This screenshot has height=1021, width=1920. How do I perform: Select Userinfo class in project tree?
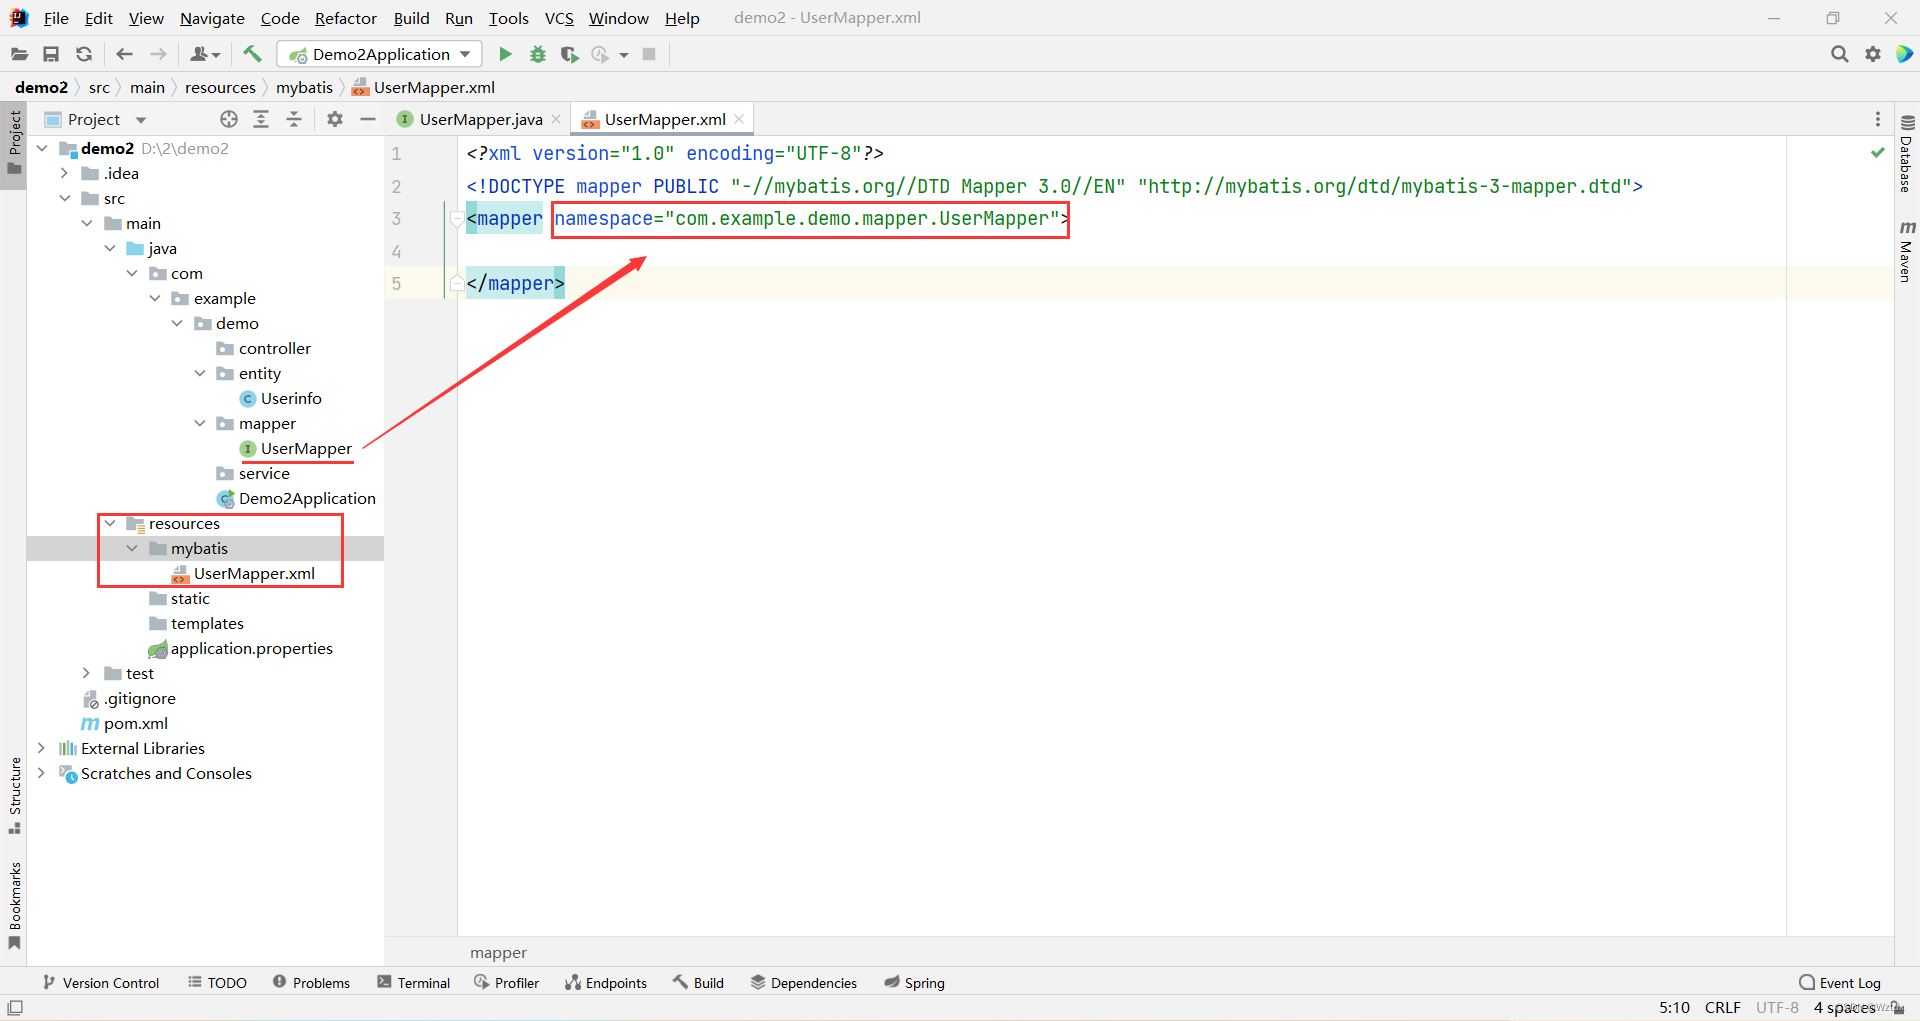tap(291, 398)
